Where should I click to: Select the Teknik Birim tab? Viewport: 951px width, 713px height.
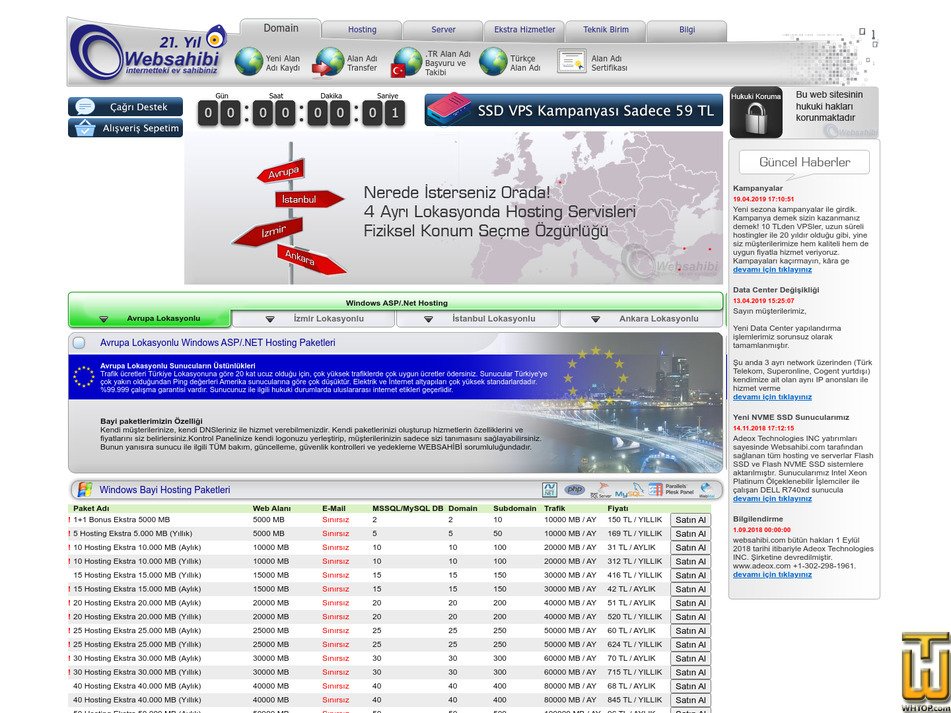(606, 30)
